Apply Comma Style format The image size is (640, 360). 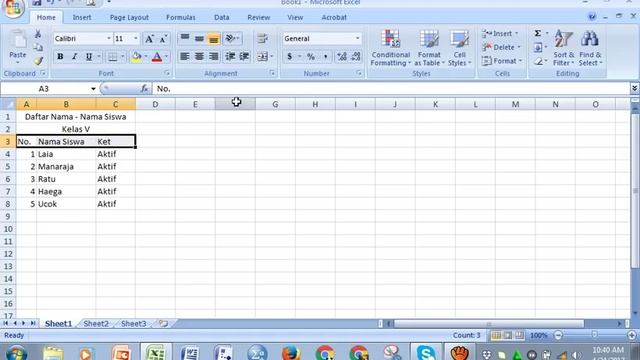325,57
